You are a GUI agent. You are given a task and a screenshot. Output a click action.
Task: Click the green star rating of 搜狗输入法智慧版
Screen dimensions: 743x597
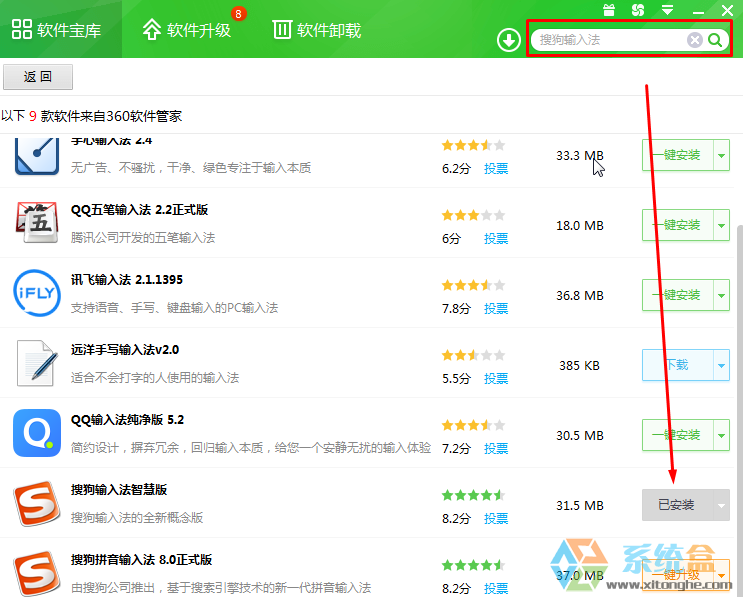473,496
